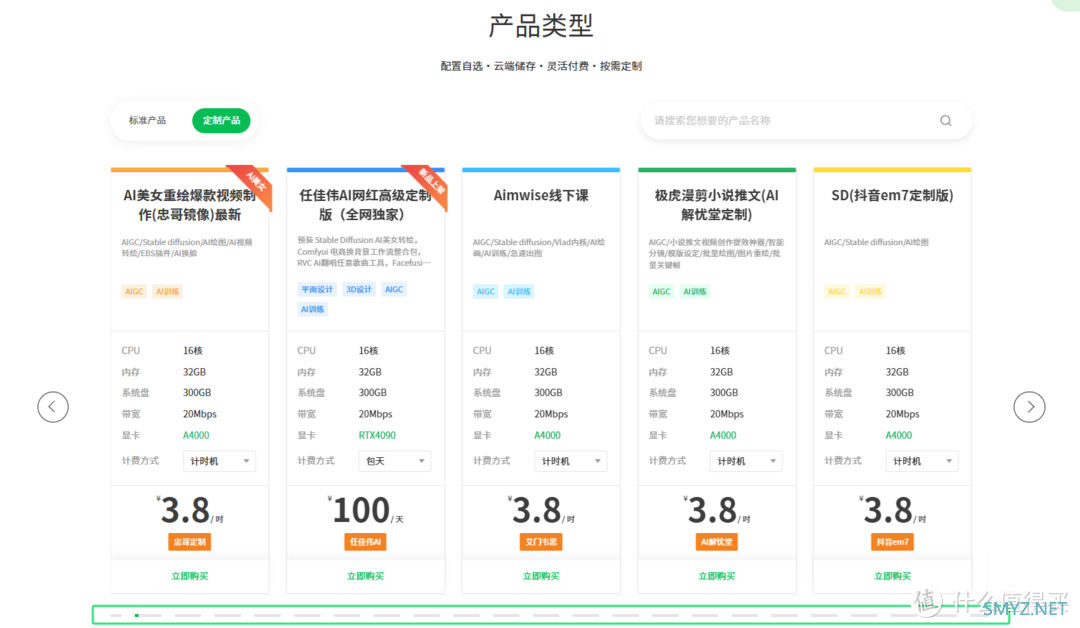This screenshot has width=1080, height=628.
Task: Click 立即购买 for Aimwise线下课
Action: 541,576
